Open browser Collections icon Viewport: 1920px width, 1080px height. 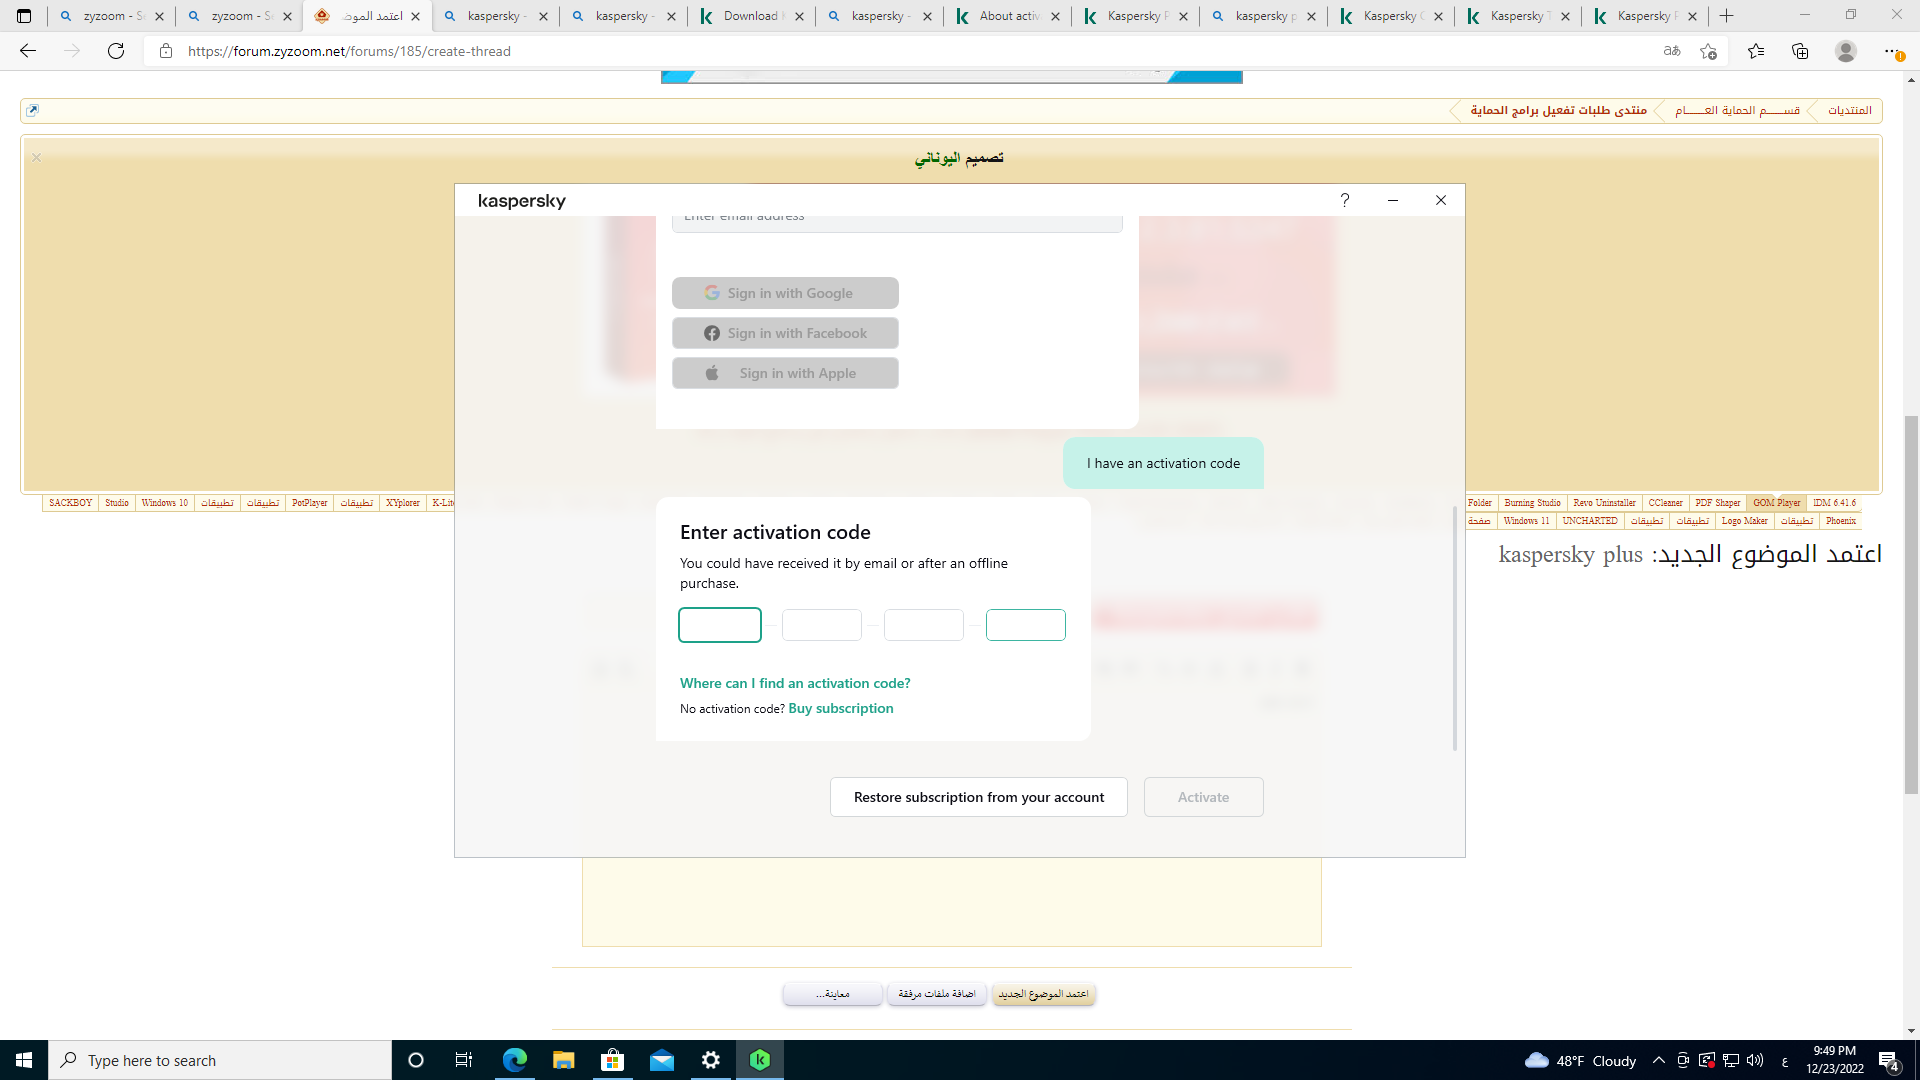1800,51
